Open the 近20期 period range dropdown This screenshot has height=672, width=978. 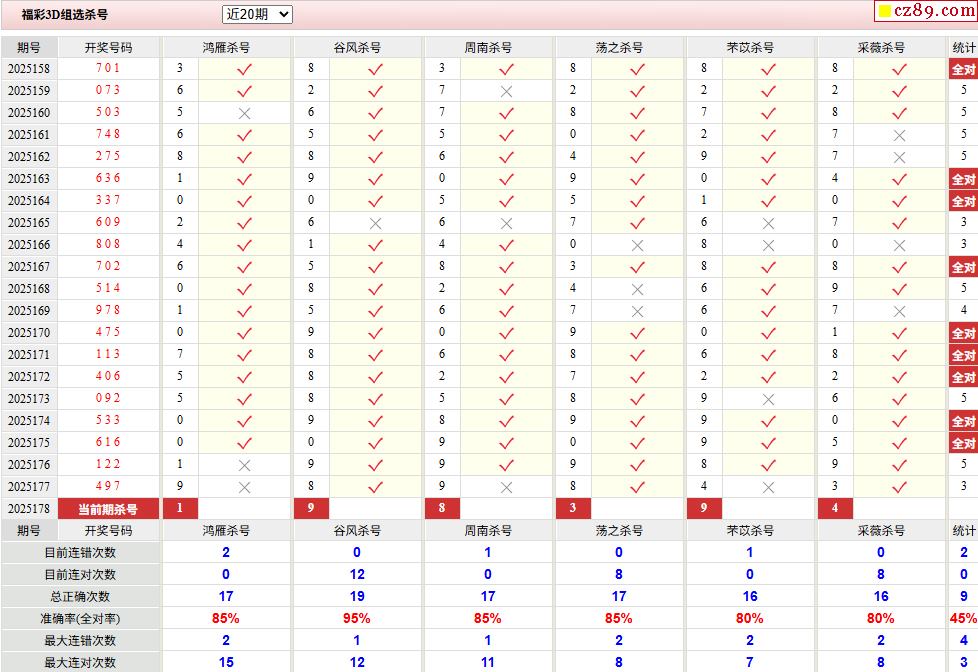[x=257, y=14]
